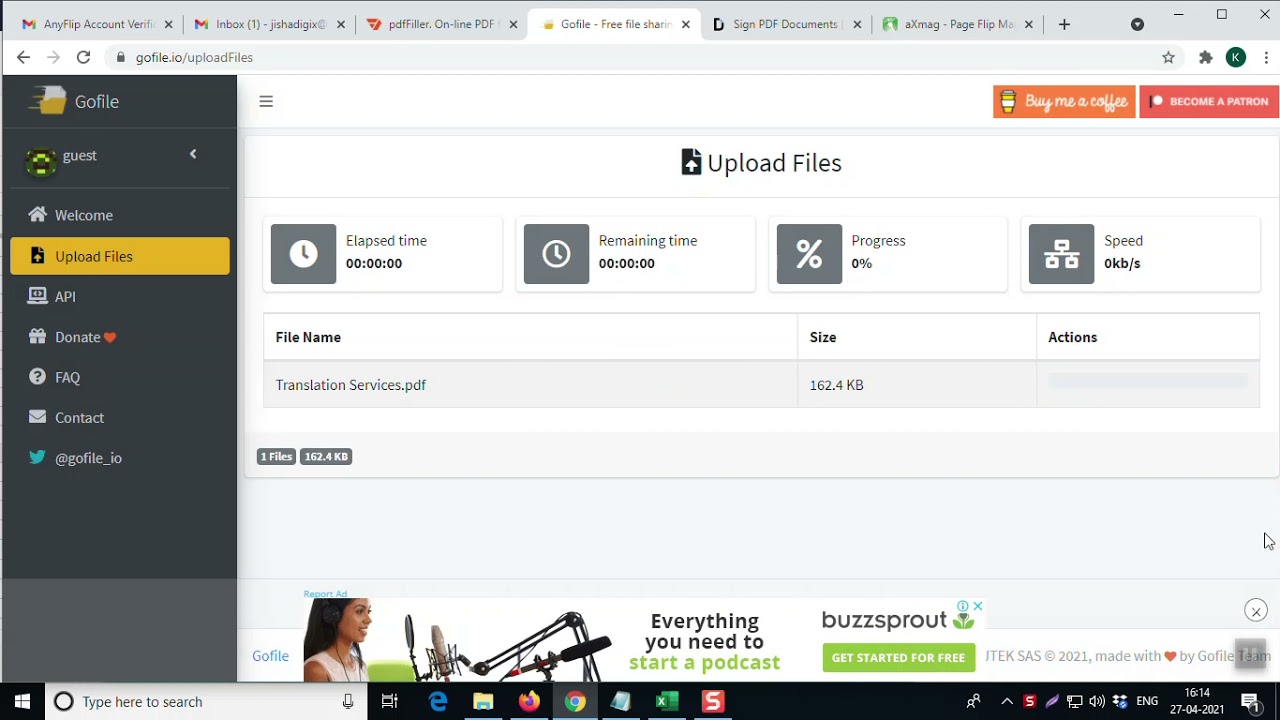1280x720 pixels.
Task: Toggle the hamburger sidebar menu
Action: pos(266,101)
